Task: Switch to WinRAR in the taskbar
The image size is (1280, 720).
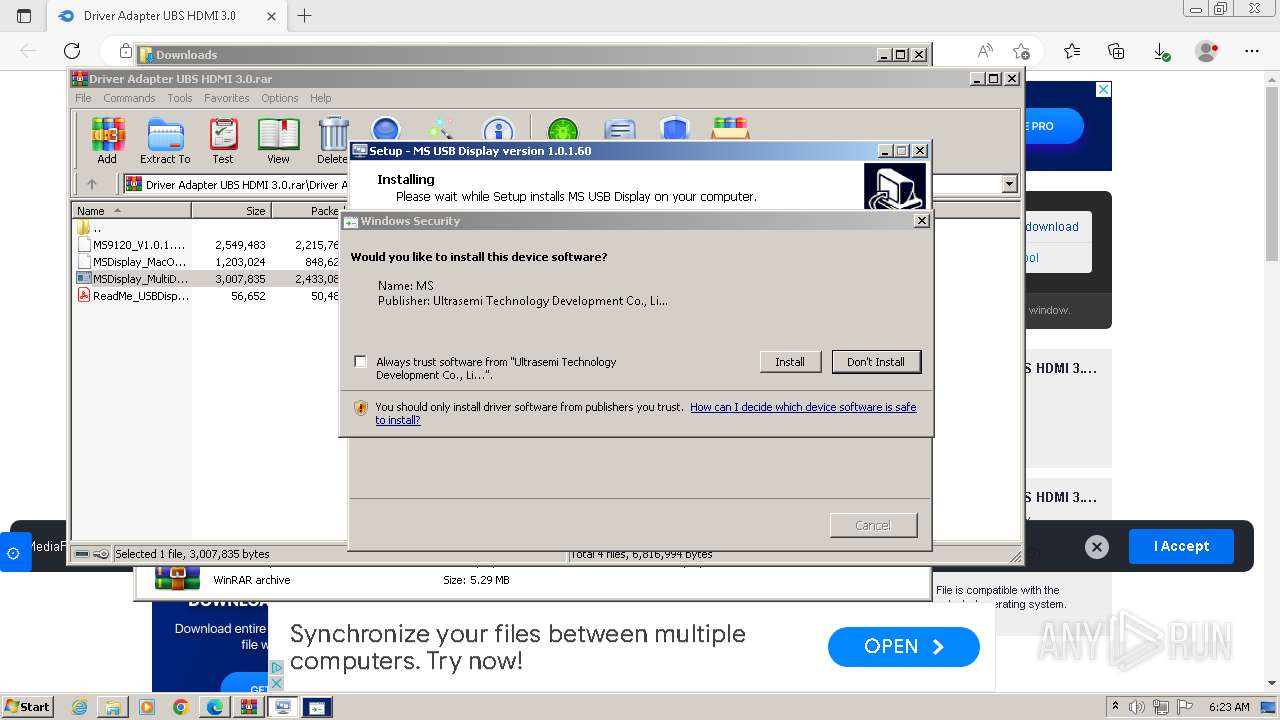Action: (x=248, y=707)
